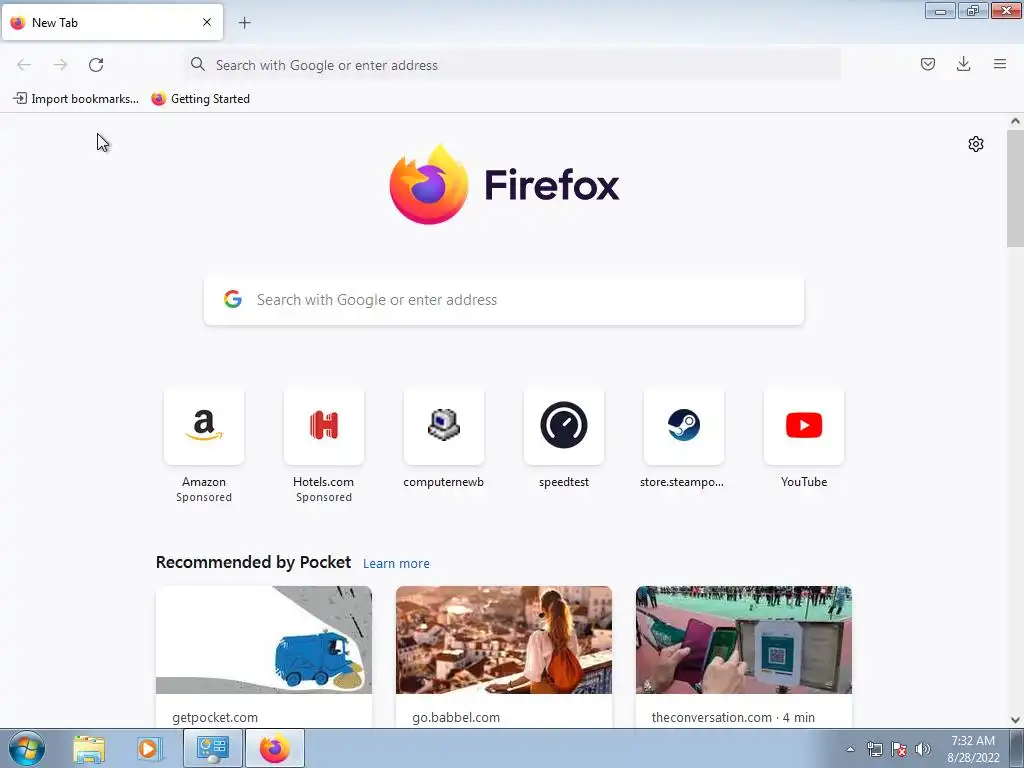Screen dimensions: 1024x768
Task: Click the taskbar clock and date
Action: click(x=973, y=749)
